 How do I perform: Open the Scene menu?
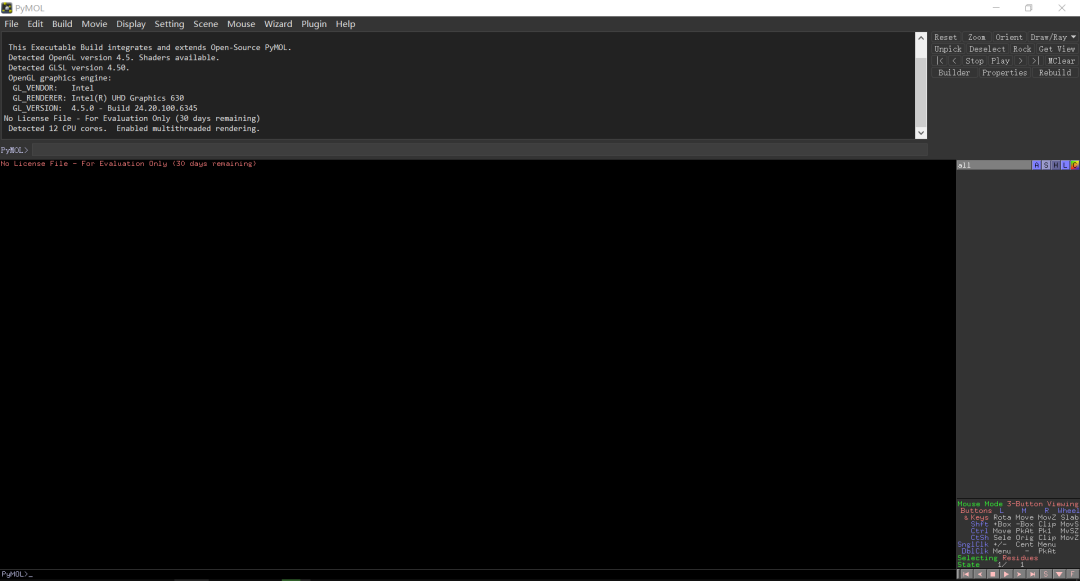pos(205,23)
